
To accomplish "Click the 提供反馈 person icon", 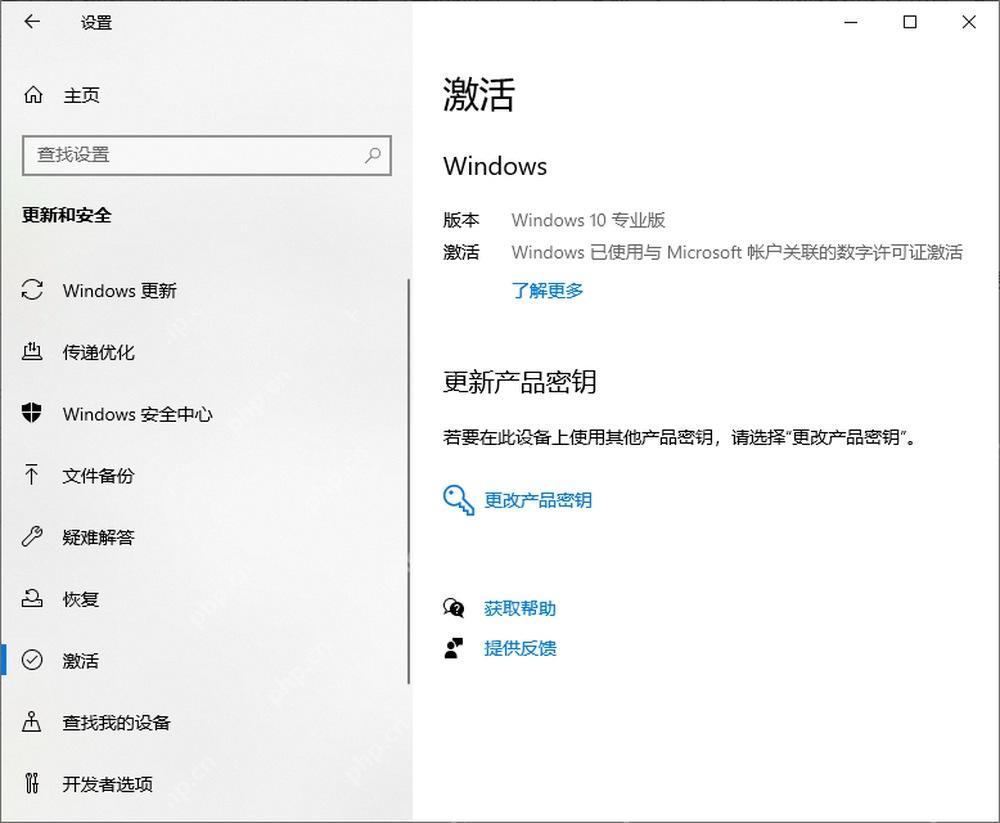I will [x=453, y=648].
